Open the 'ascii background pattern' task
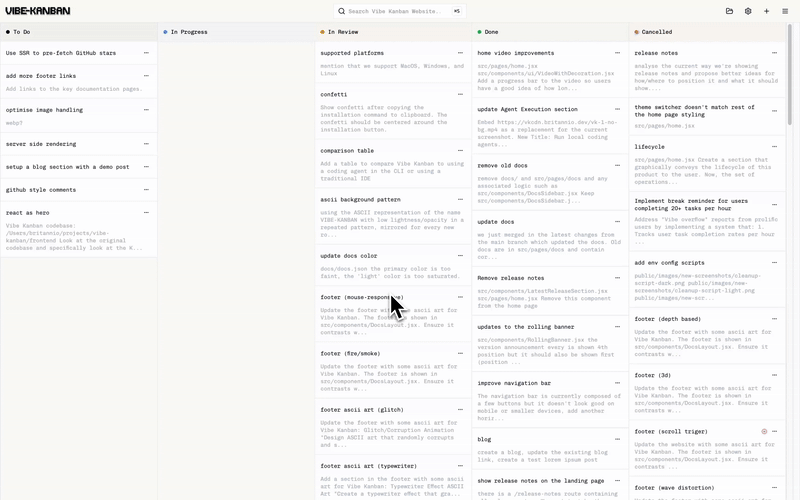This screenshot has height=500, width=800. [x=393, y=217]
